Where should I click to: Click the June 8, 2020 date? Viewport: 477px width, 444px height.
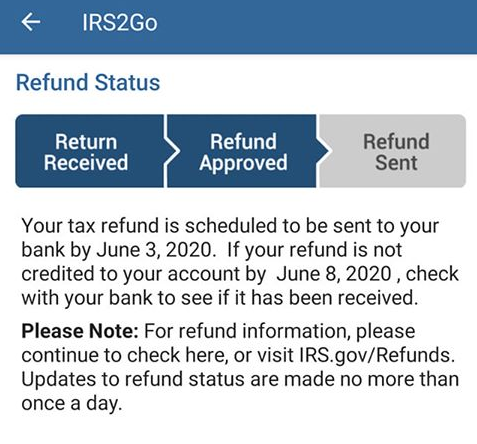(x=334, y=274)
